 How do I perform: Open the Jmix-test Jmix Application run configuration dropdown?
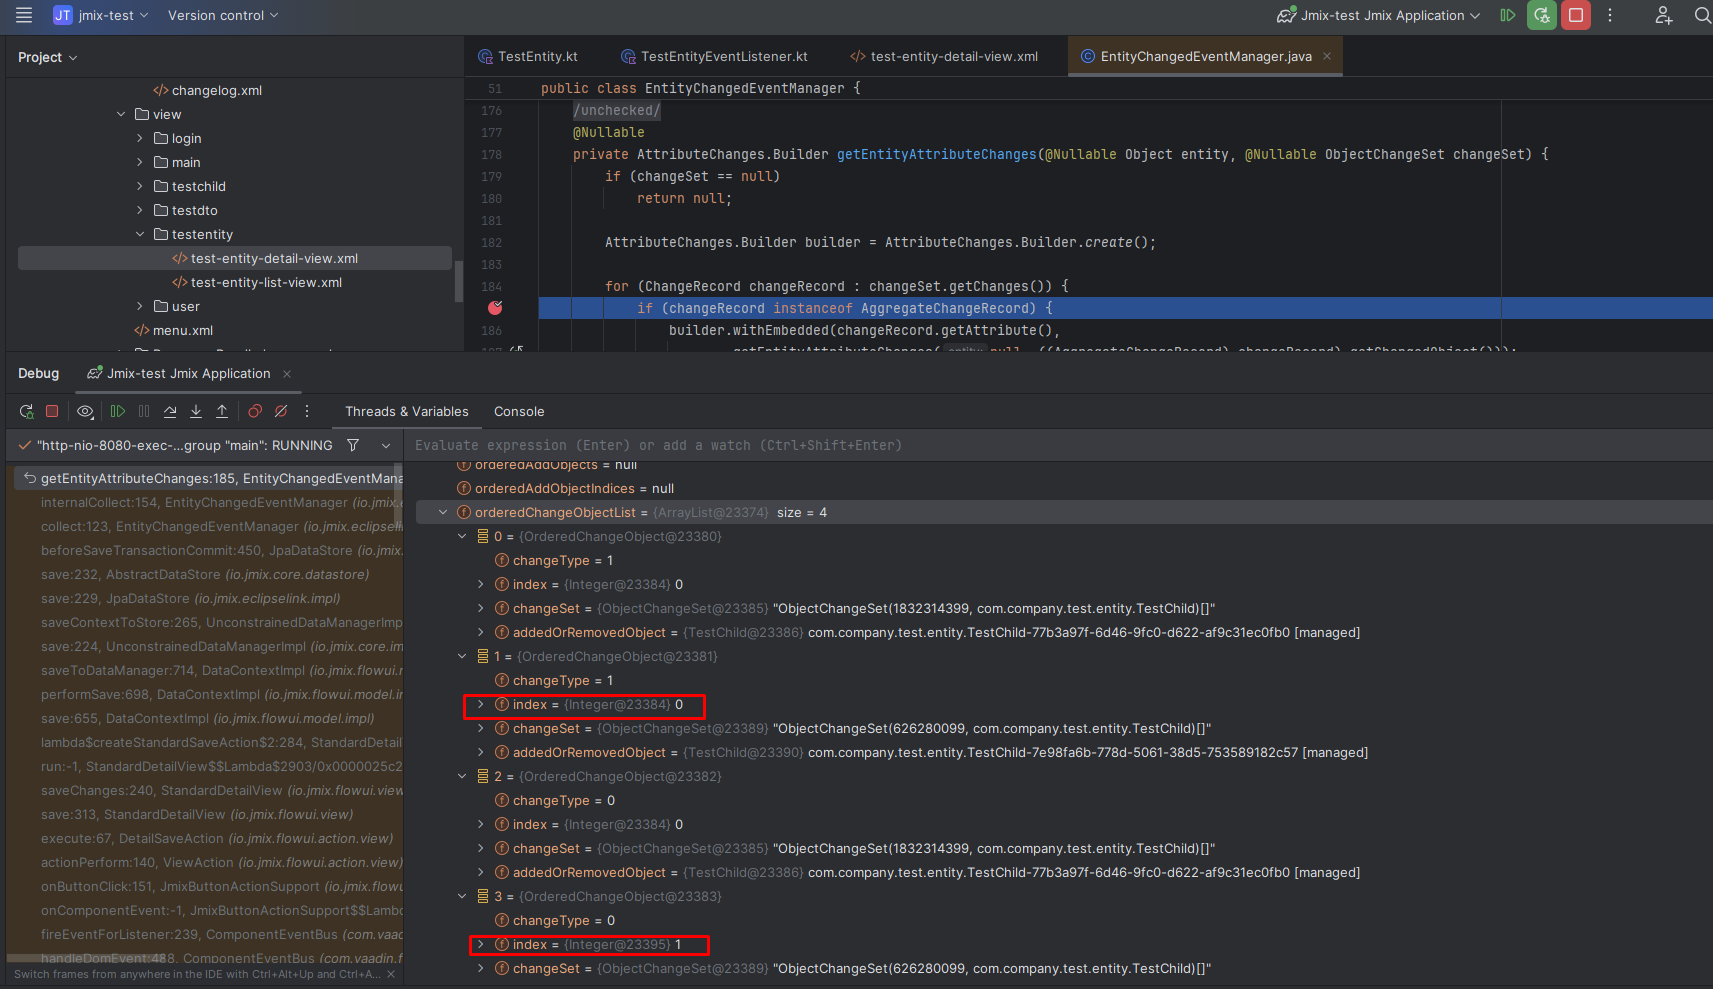[x=1378, y=15]
